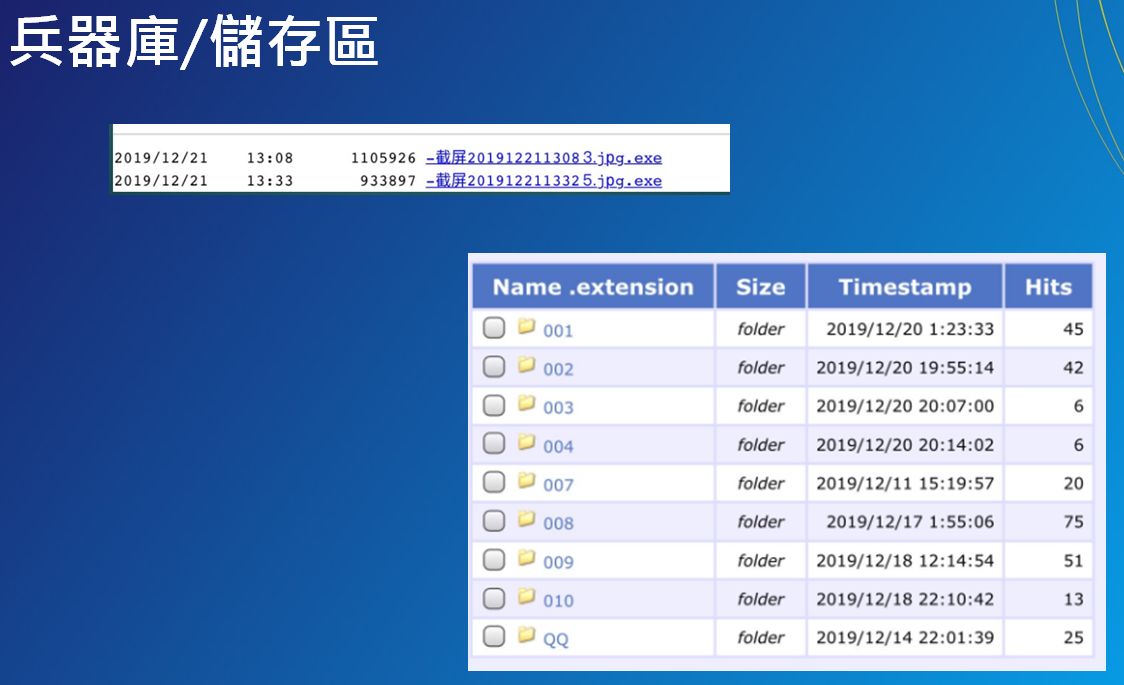Viewport: 1124px width, 685px height.
Task: Sort by the Timestamp column header
Action: [905, 287]
